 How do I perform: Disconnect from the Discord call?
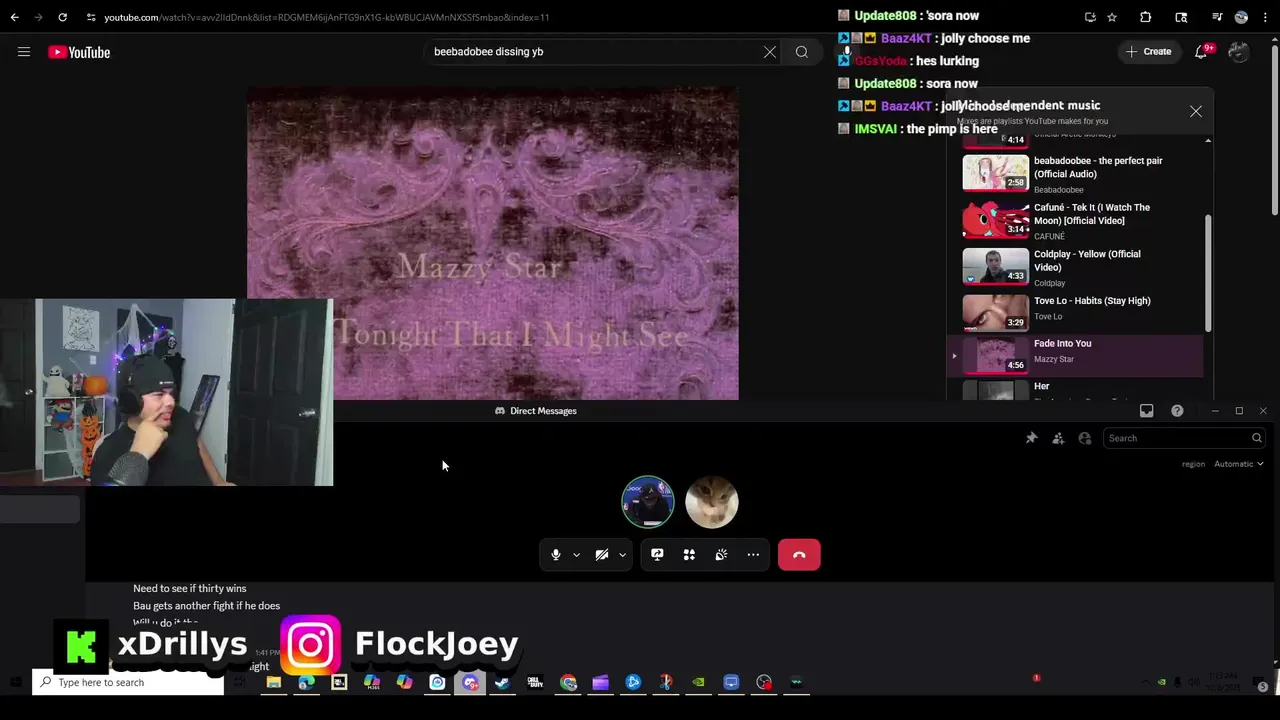pos(799,555)
